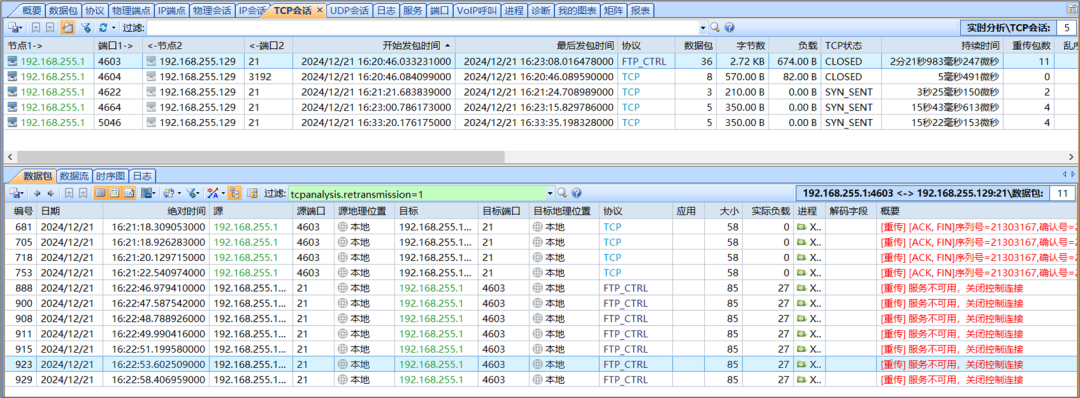1080x398 pixels.
Task: Select packet number 681
Action: point(540,226)
